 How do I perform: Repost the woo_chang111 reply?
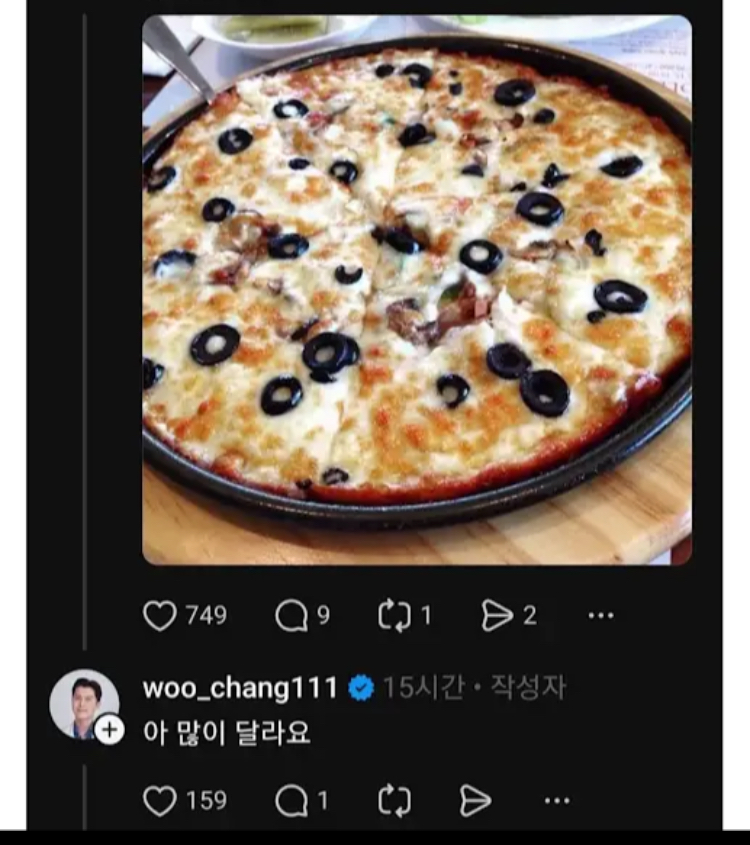395,800
